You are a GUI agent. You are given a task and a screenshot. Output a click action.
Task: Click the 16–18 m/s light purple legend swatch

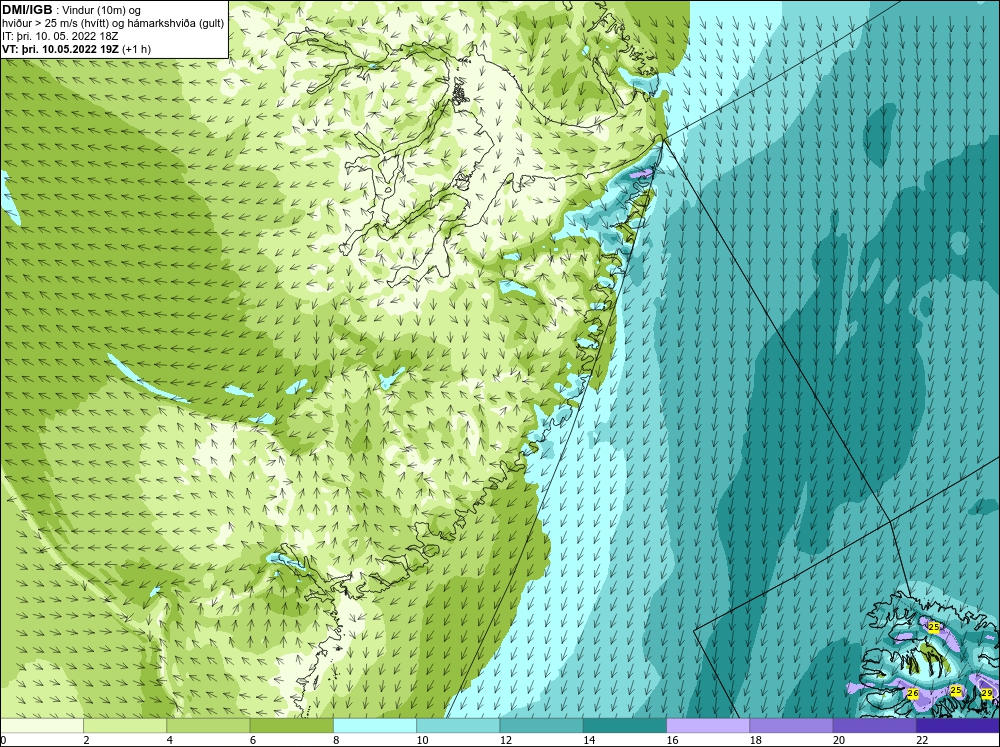[x=708, y=725]
